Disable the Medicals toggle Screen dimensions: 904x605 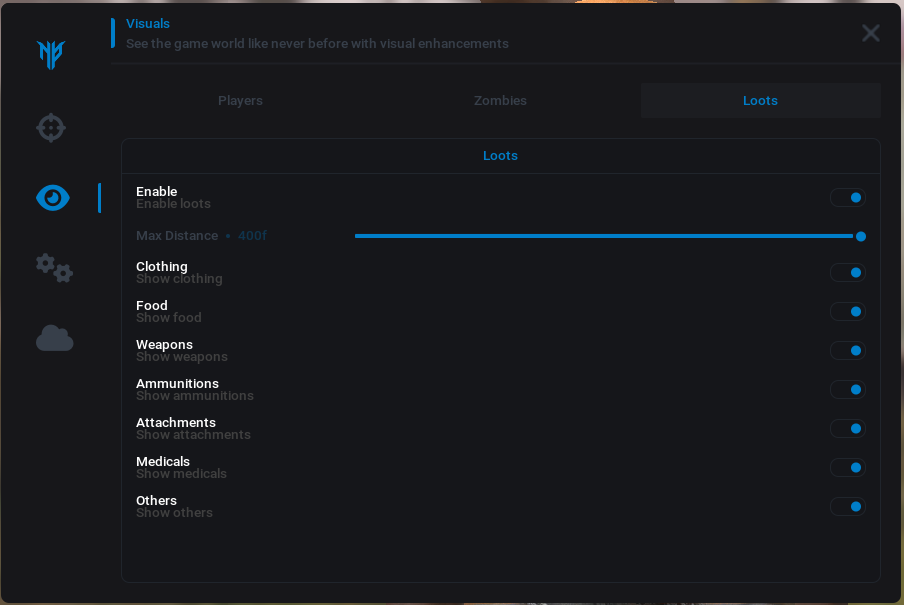848,468
